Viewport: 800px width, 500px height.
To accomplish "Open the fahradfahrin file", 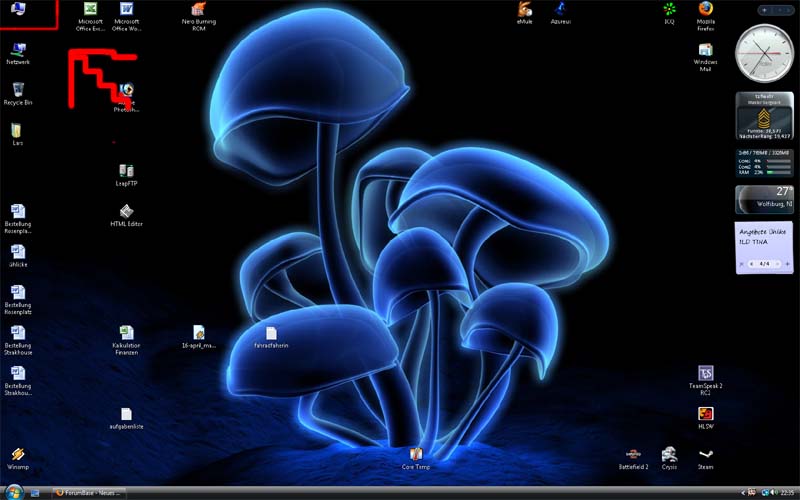I will click(271, 337).
